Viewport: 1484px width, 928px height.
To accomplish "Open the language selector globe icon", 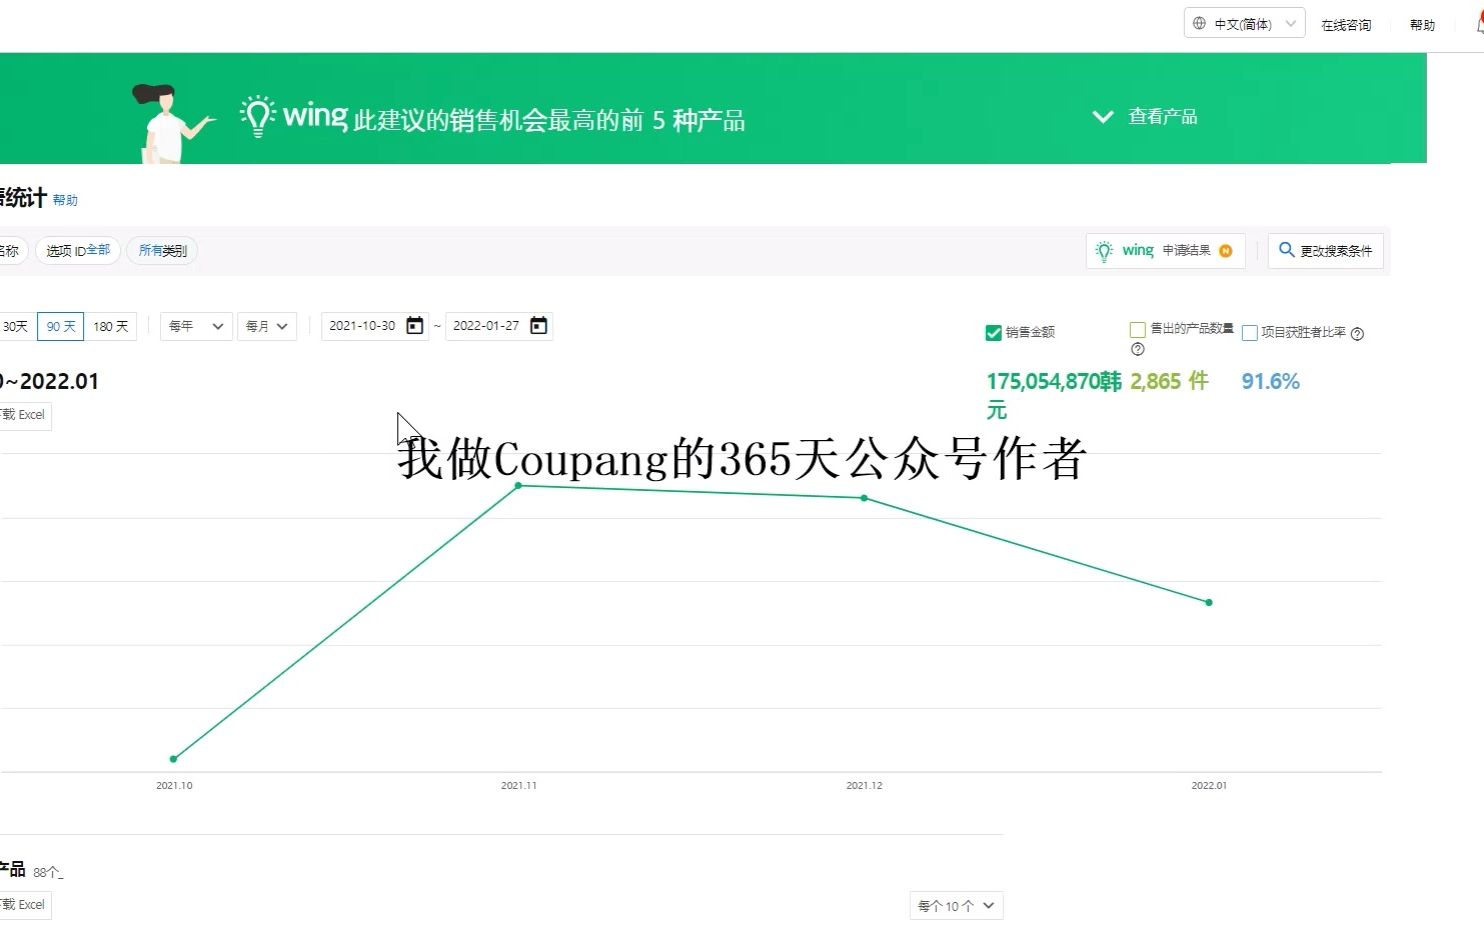I will pyautogui.click(x=1199, y=23).
